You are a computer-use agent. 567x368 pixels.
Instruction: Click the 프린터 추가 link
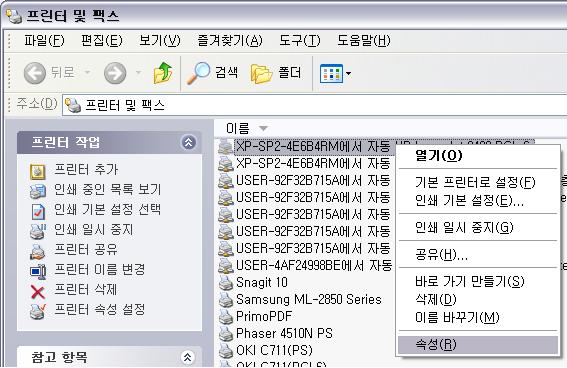(86, 169)
